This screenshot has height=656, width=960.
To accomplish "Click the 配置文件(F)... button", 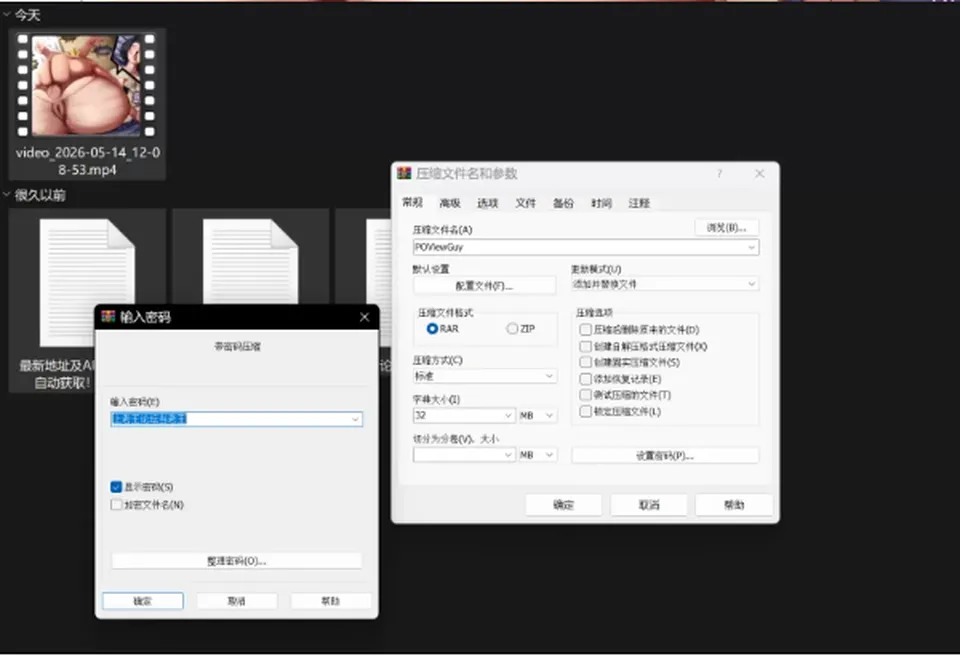I will [x=484, y=285].
